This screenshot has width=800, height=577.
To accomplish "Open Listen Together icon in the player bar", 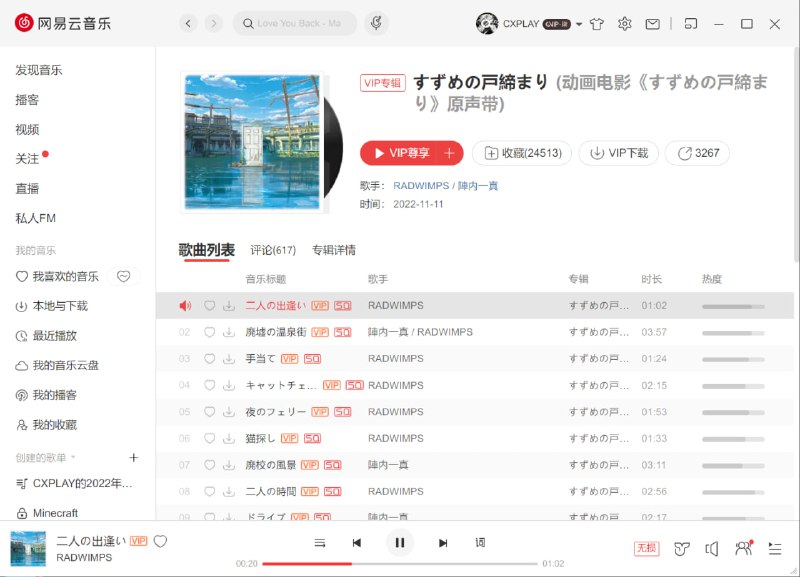I will pyautogui.click(x=743, y=548).
